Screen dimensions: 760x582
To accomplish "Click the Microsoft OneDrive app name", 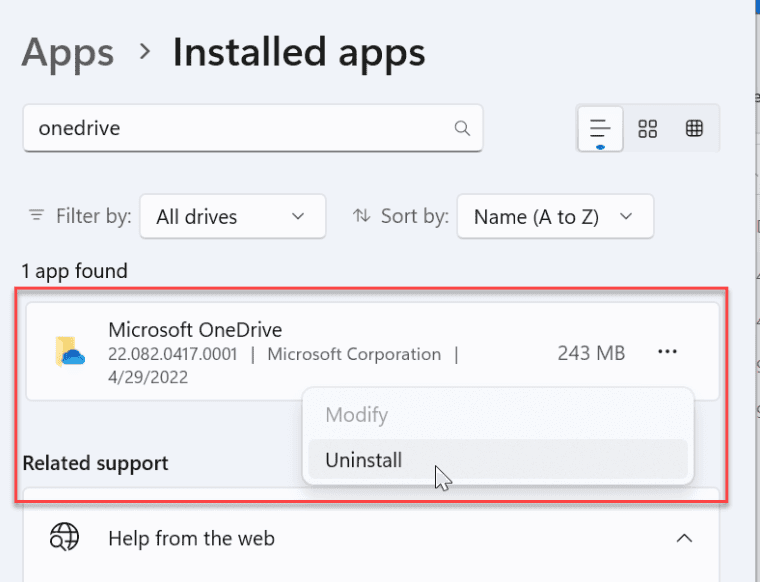I will (x=195, y=329).
